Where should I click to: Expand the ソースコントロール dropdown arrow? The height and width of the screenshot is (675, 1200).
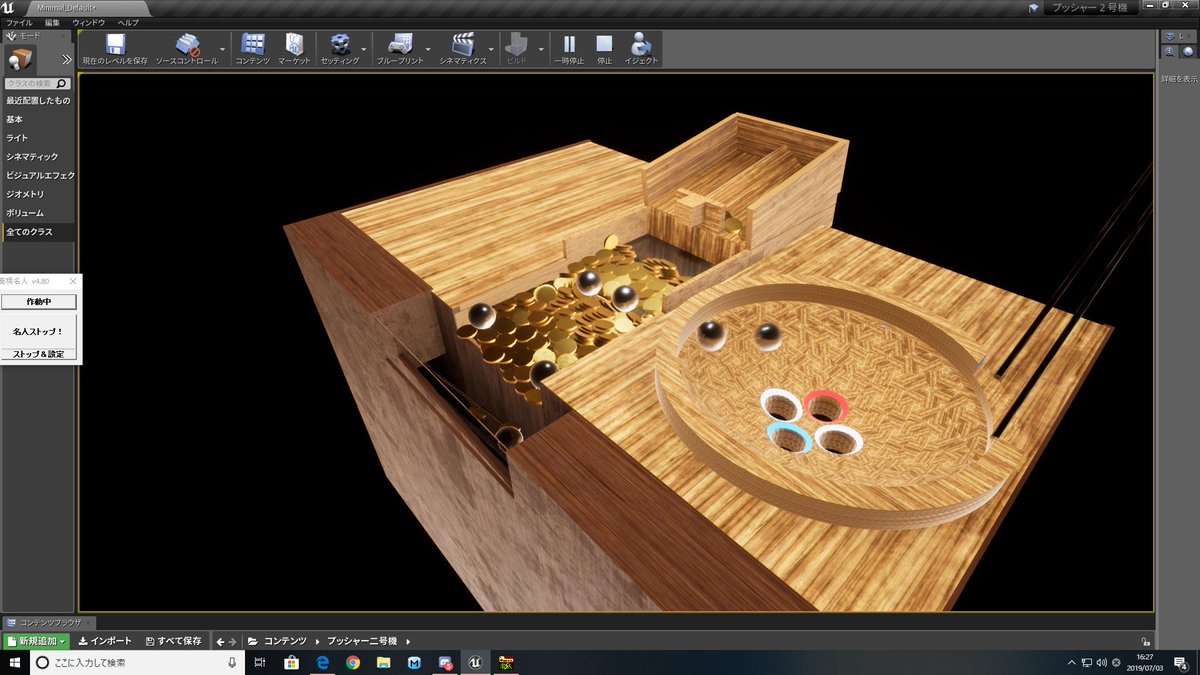point(222,48)
